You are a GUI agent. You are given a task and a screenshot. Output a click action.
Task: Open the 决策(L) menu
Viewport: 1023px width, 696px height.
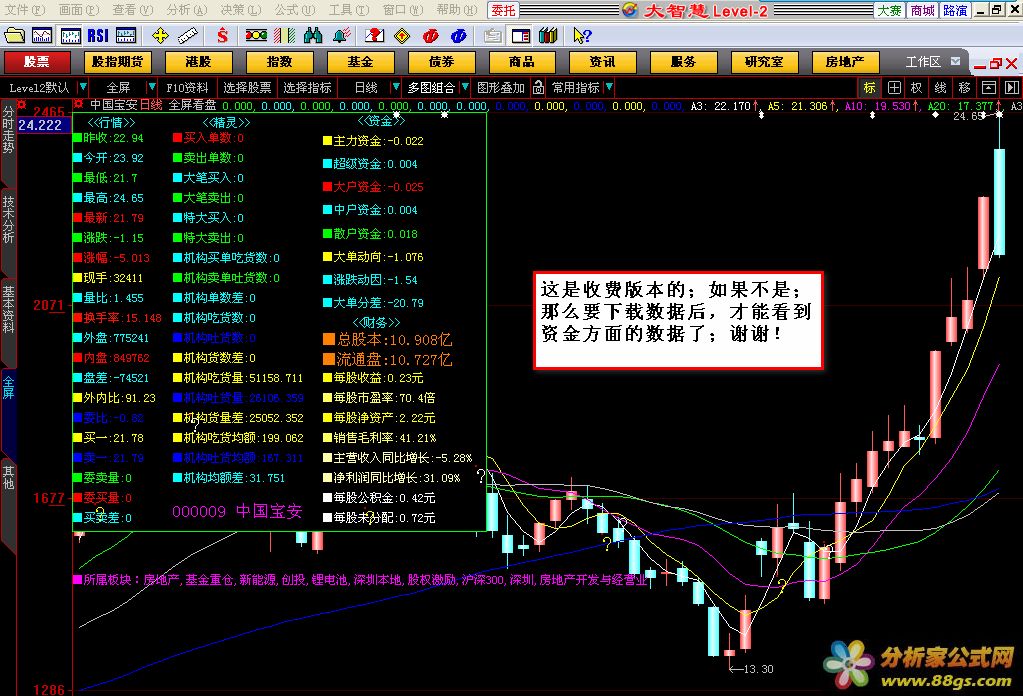(x=240, y=10)
